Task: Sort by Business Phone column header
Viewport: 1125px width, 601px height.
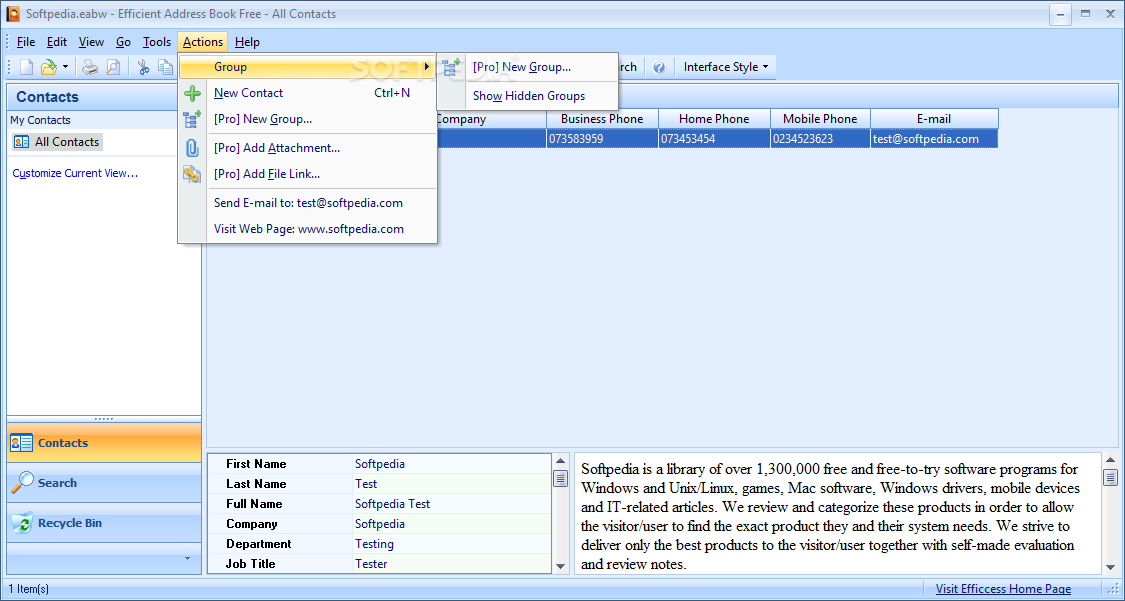Action: click(x=602, y=118)
